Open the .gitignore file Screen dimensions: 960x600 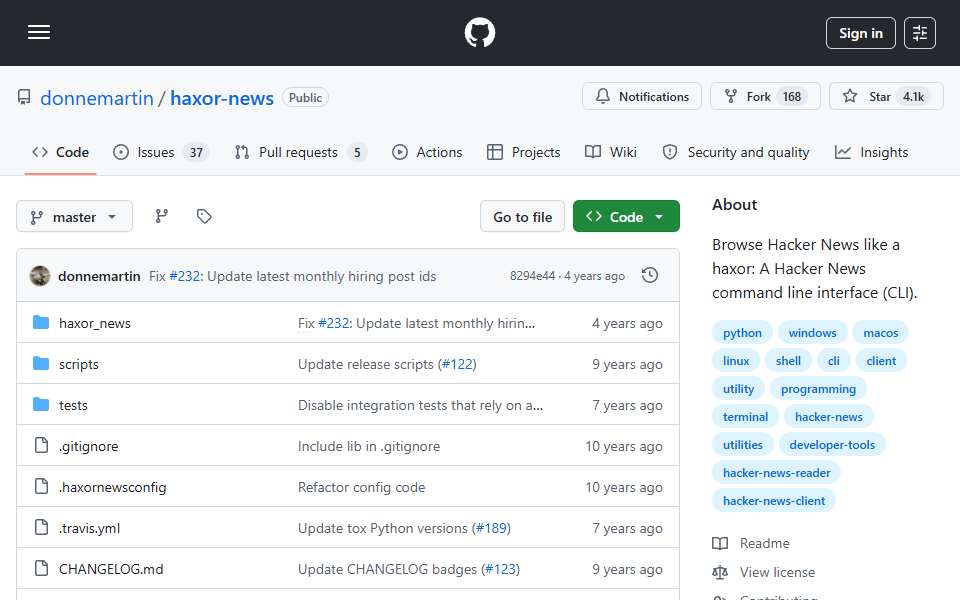88,446
